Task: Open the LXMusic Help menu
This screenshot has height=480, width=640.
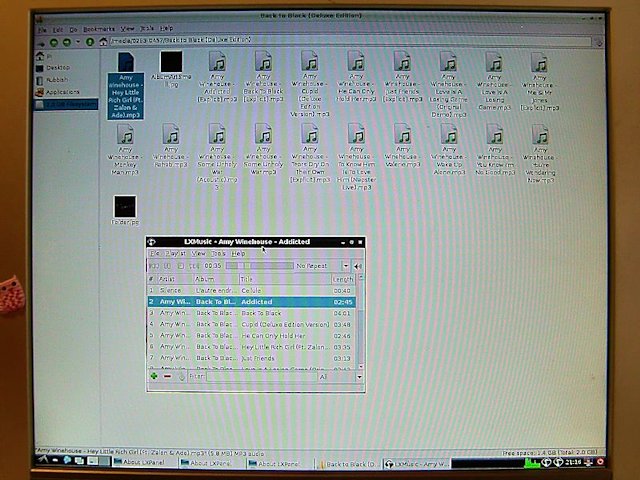Action: (238, 253)
